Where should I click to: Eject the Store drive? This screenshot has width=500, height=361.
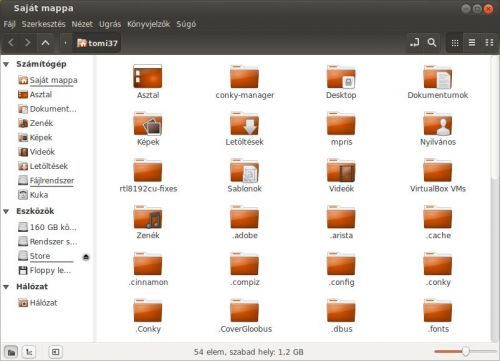pos(86,257)
